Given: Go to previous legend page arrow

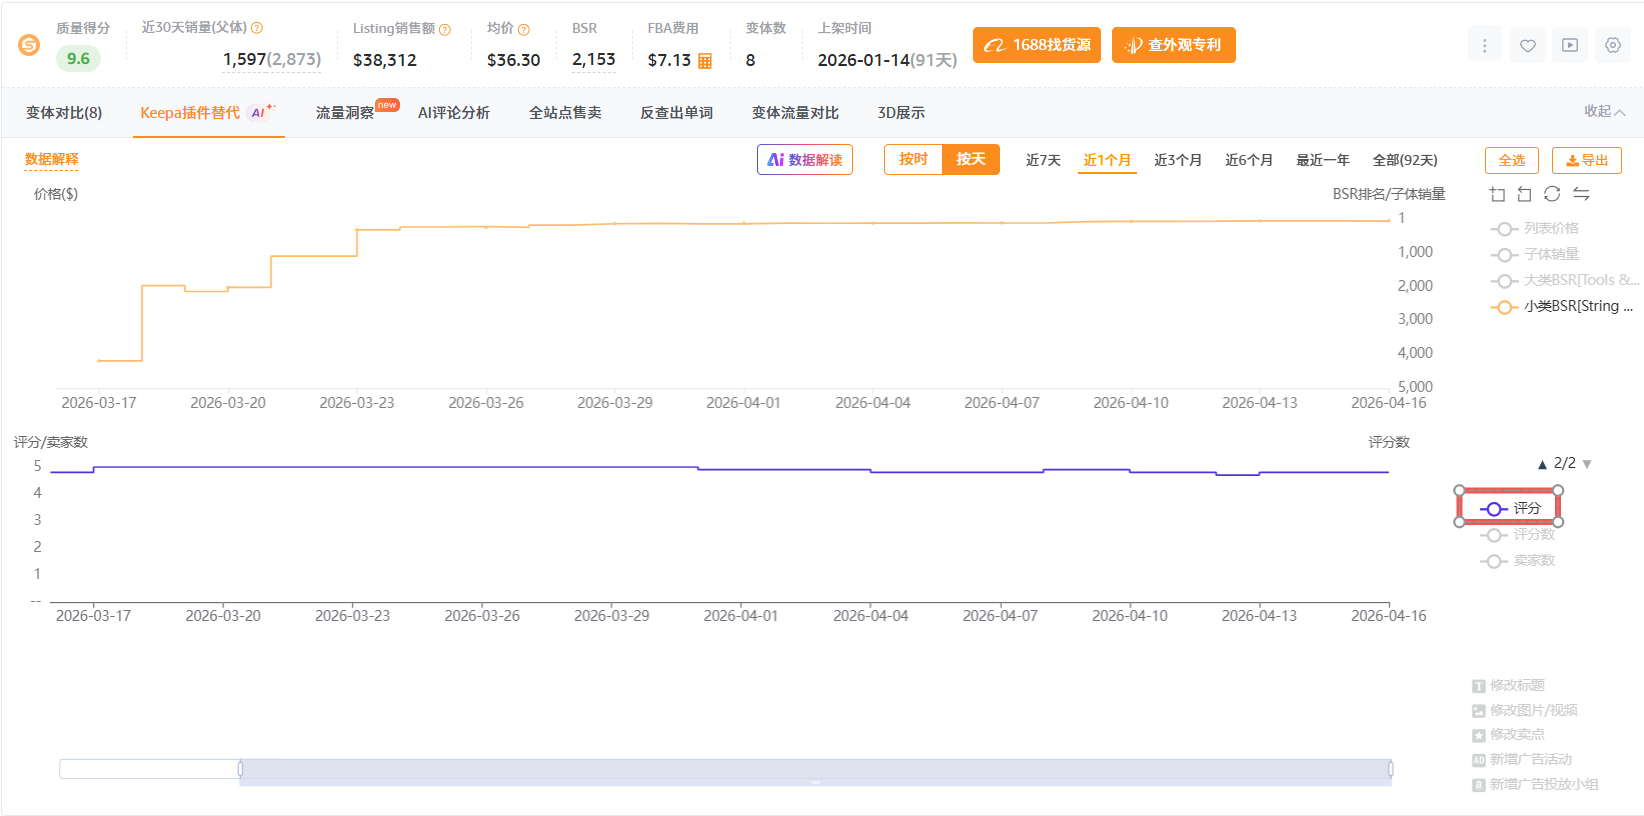Looking at the screenshot, I should (1542, 464).
